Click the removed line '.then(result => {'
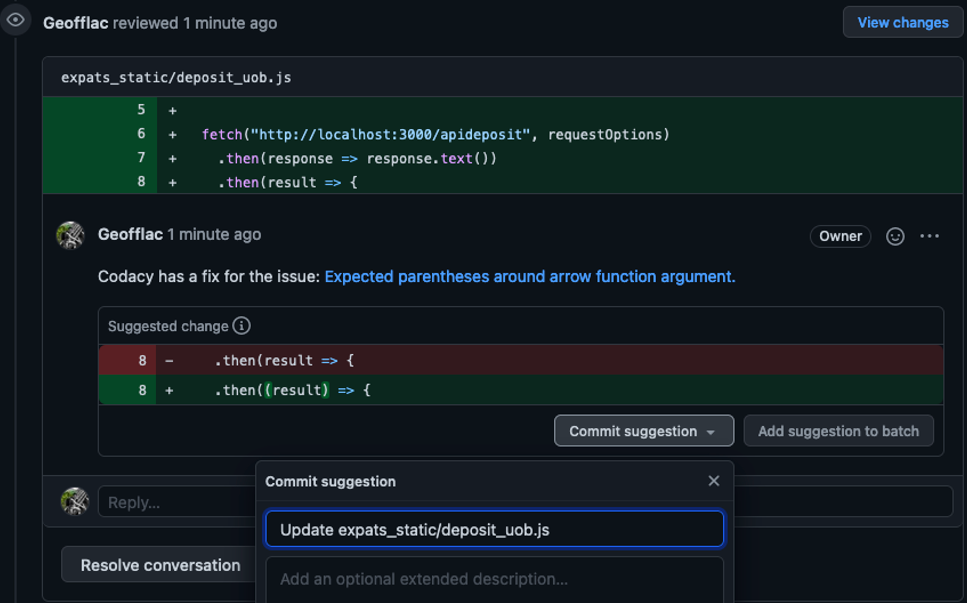 pyautogui.click(x=521, y=360)
